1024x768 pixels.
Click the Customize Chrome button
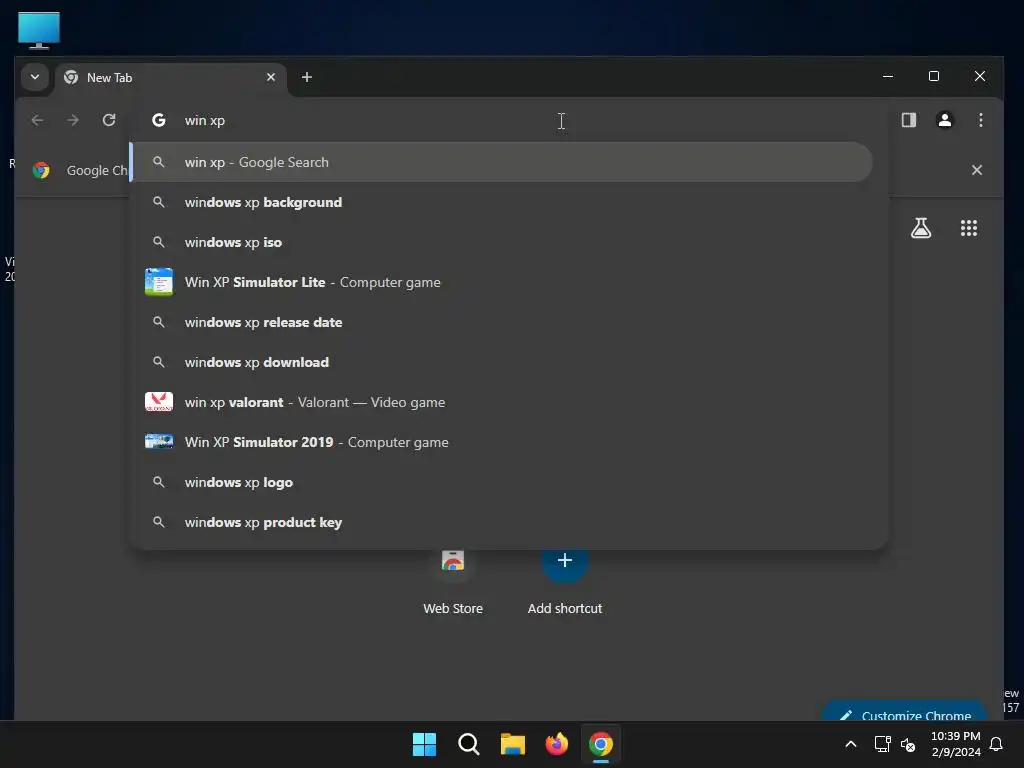click(x=905, y=713)
